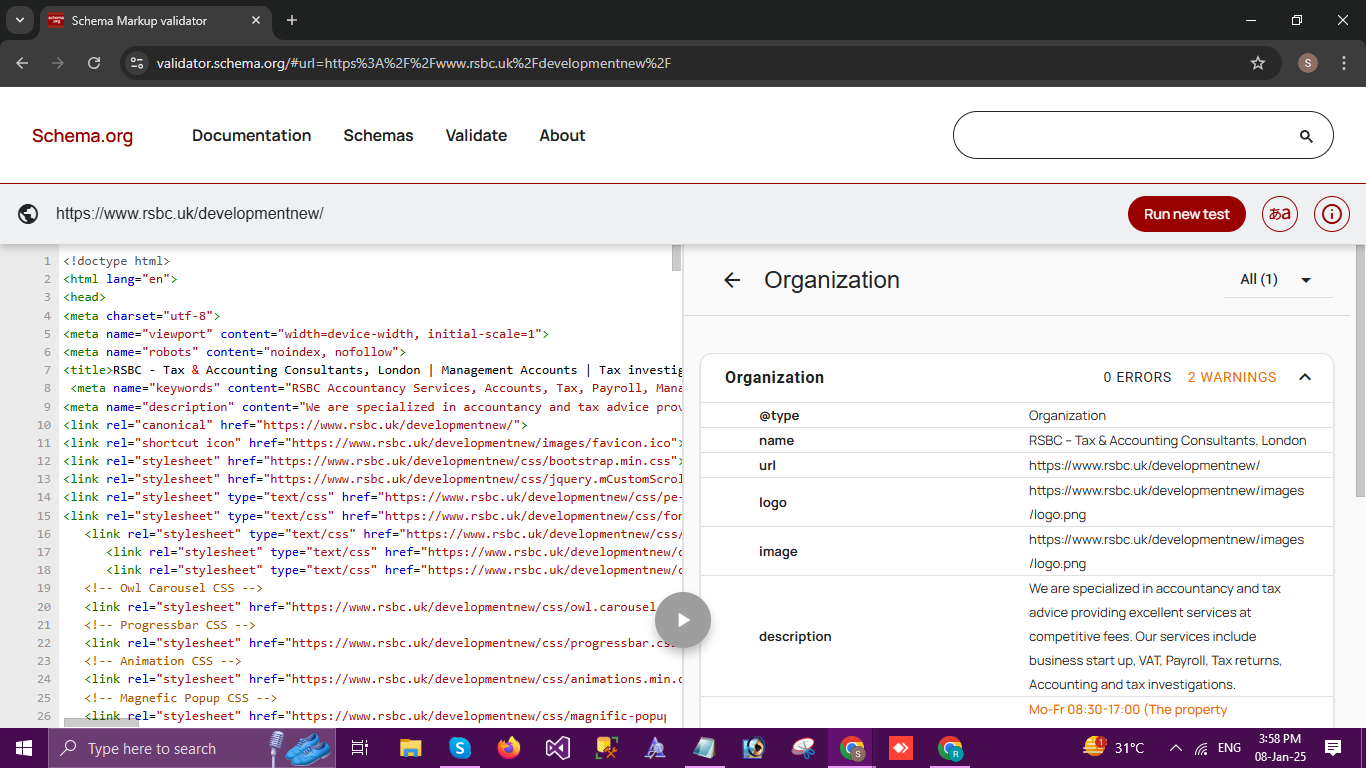Image resolution: width=1366 pixels, height=768 pixels.
Task: Open the taskbar clock and date
Action: point(1278,748)
